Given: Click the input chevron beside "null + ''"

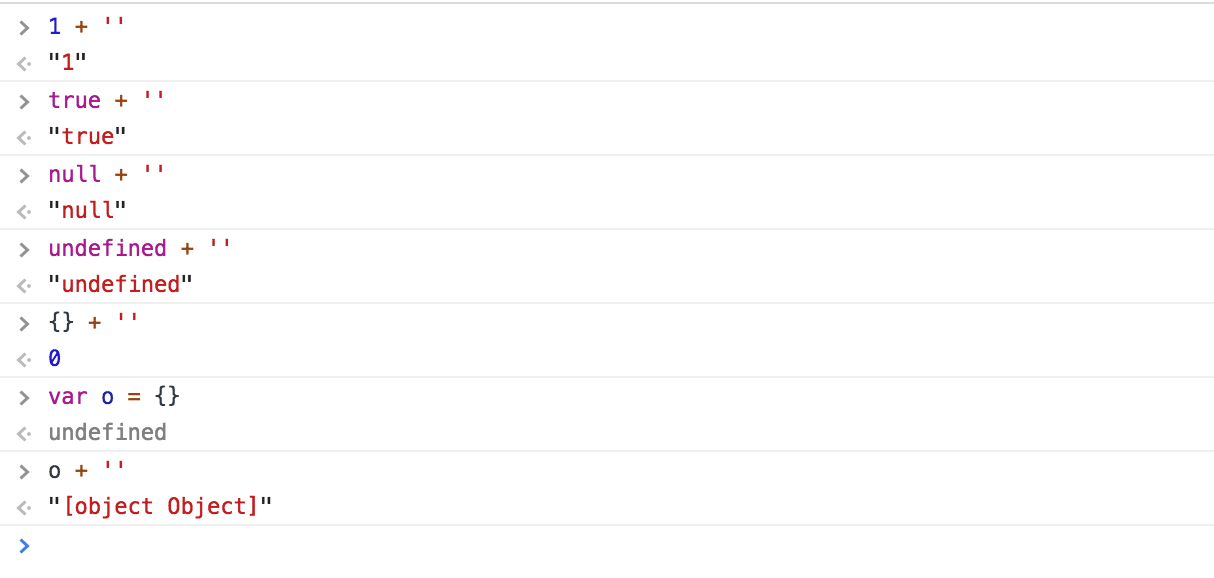Looking at the screenshot, I should [25, 175].
